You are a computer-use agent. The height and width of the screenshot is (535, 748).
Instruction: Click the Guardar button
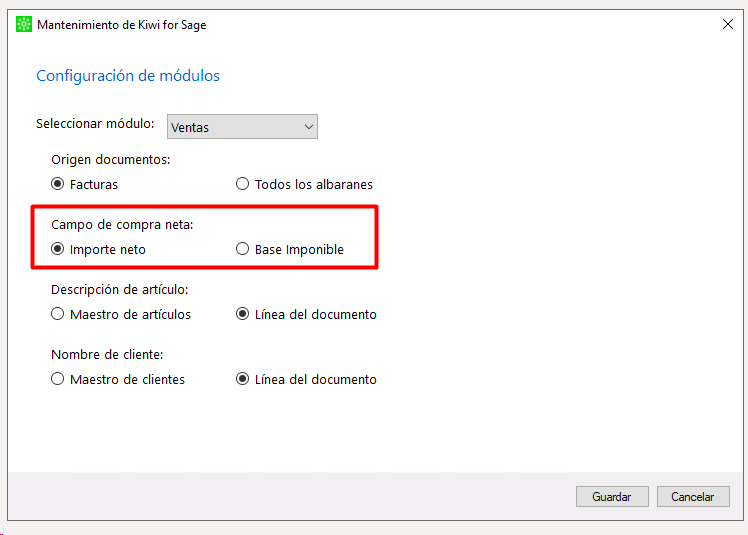(612, 497)
